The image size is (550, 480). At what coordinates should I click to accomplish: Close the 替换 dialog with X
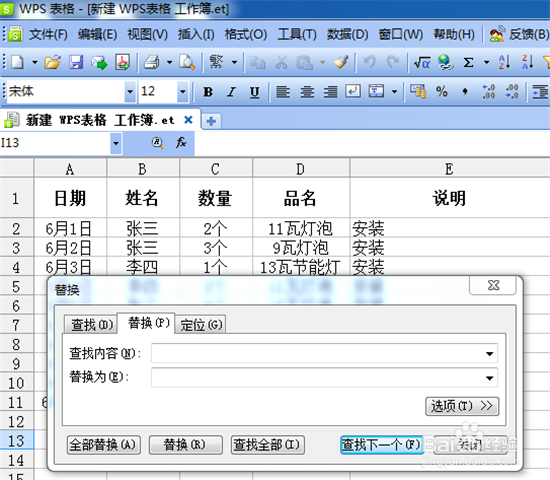[x=493, y=285]
